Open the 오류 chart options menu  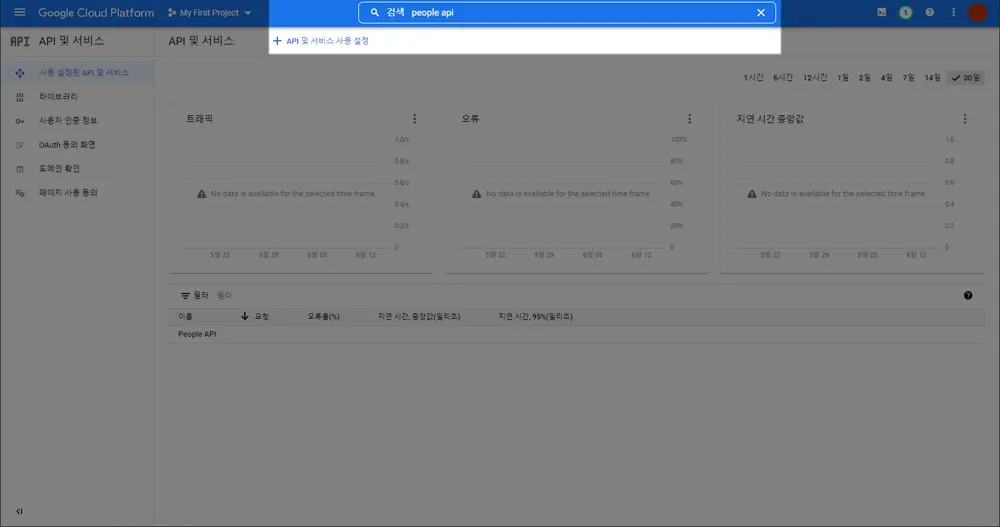click(x=689, y=119)
